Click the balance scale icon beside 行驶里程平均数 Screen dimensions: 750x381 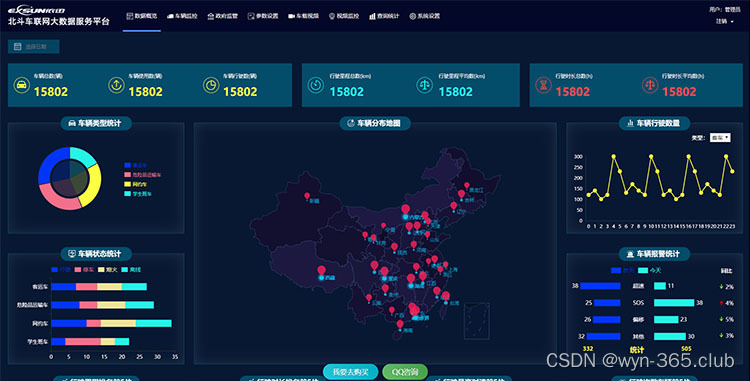pos(425,85)
